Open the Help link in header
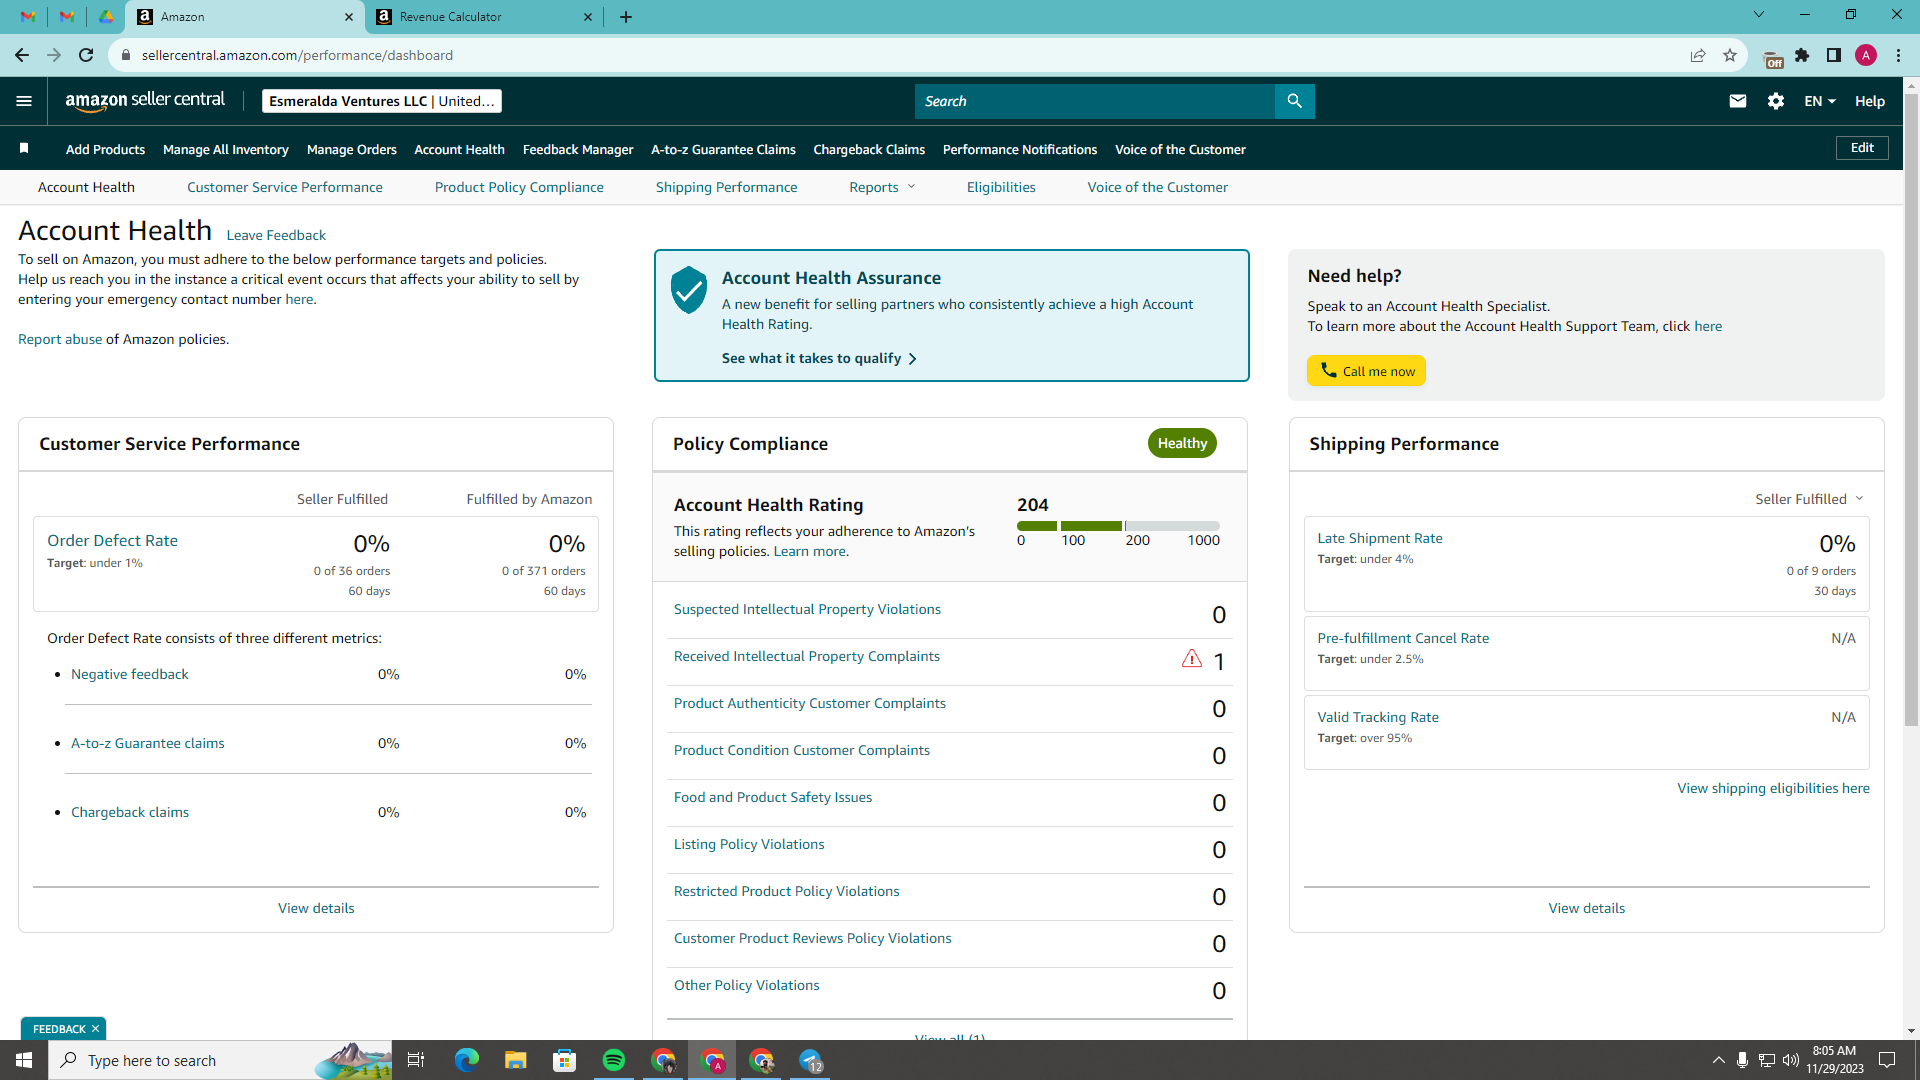The image size is (1920, 1080). [1870, 101]
